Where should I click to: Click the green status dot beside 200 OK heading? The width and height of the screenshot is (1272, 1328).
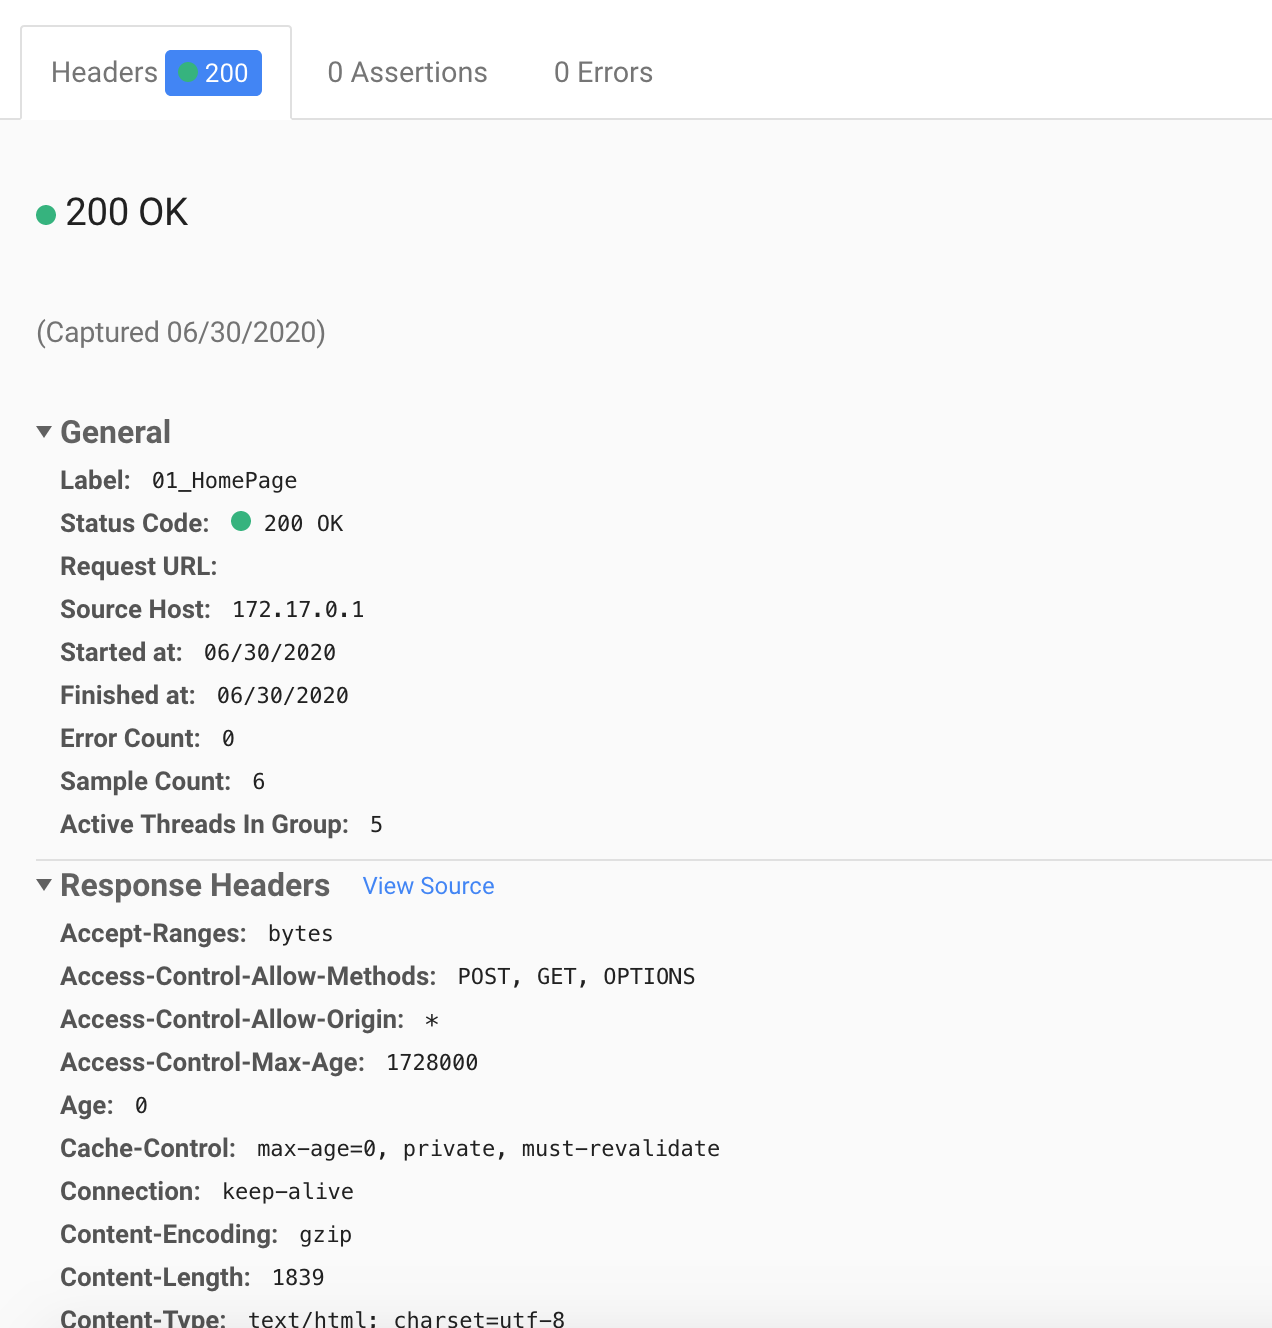click(x=46, y=214)
